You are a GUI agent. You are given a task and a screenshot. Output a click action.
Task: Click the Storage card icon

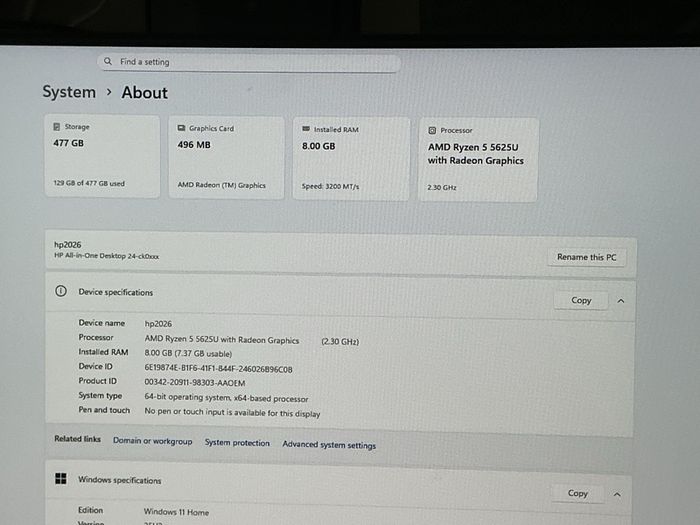tap(57, 127)
